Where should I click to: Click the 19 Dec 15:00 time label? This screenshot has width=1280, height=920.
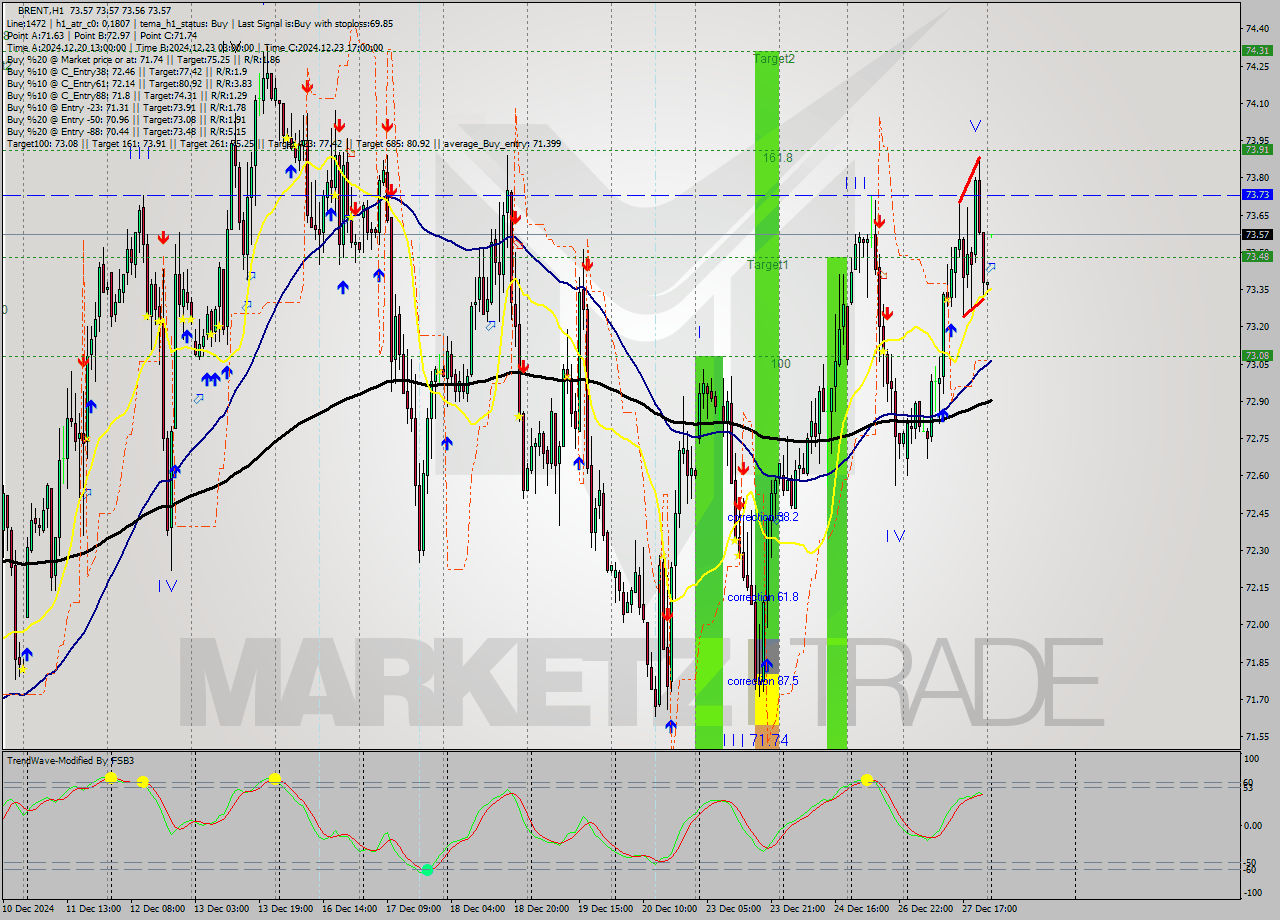point(606,908)
